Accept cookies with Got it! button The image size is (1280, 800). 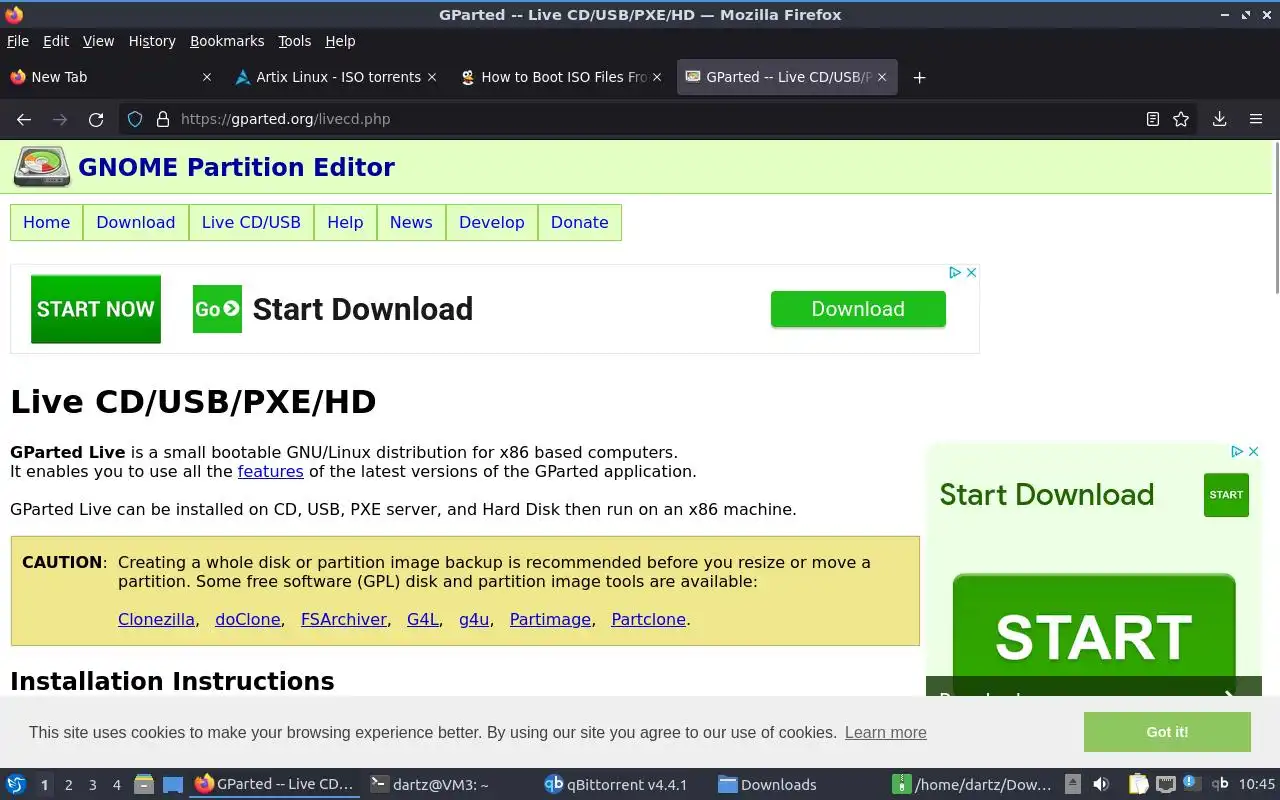click(x=1167, y=732)
